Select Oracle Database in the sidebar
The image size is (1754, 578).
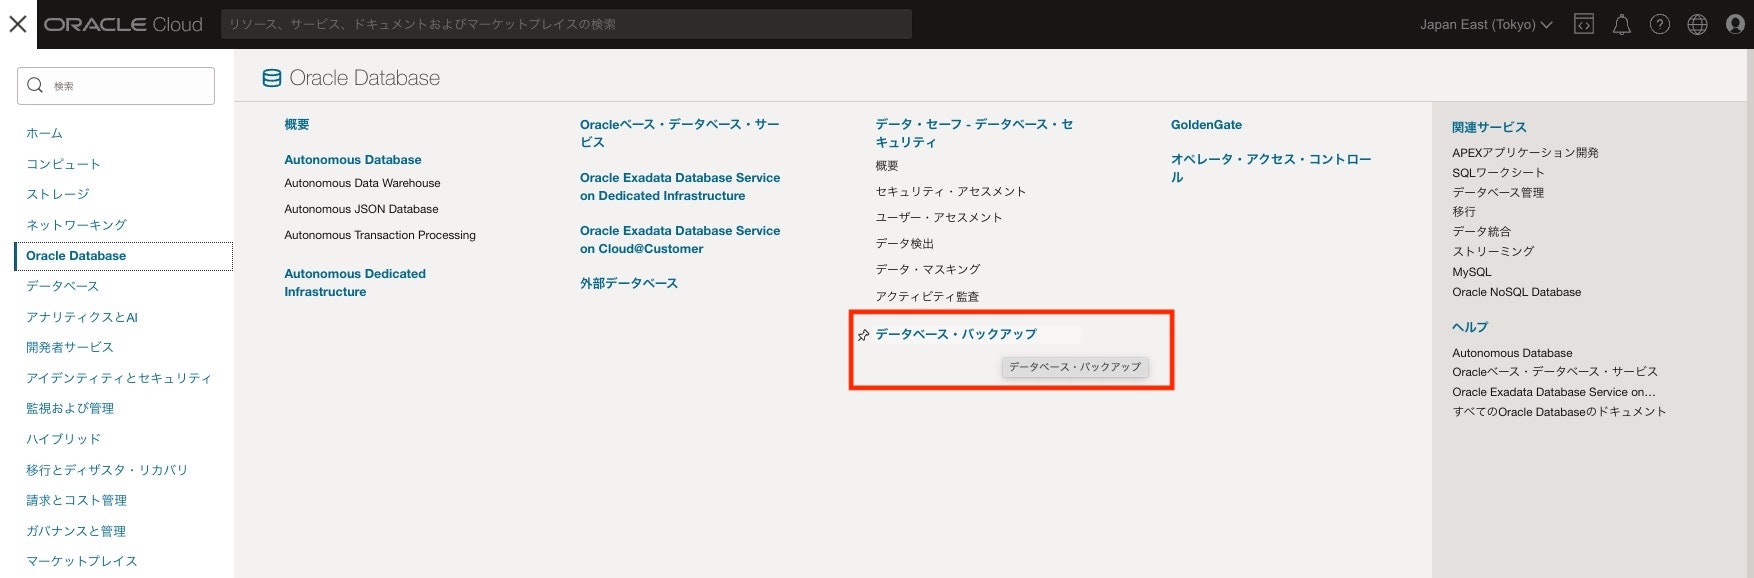point(124,256)
